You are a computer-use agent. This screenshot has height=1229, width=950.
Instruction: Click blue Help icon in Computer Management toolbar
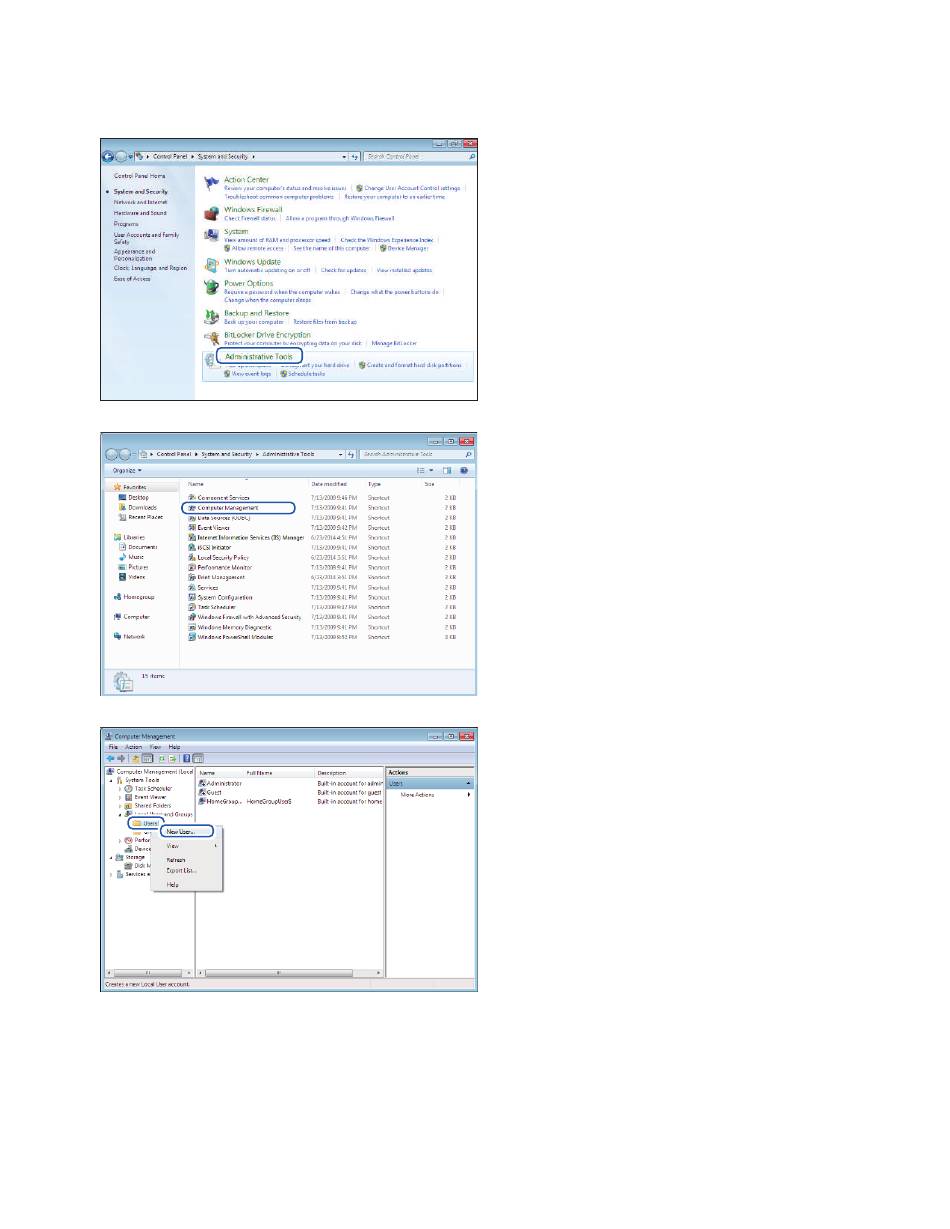pyautogui.click(x=186, y=758)
